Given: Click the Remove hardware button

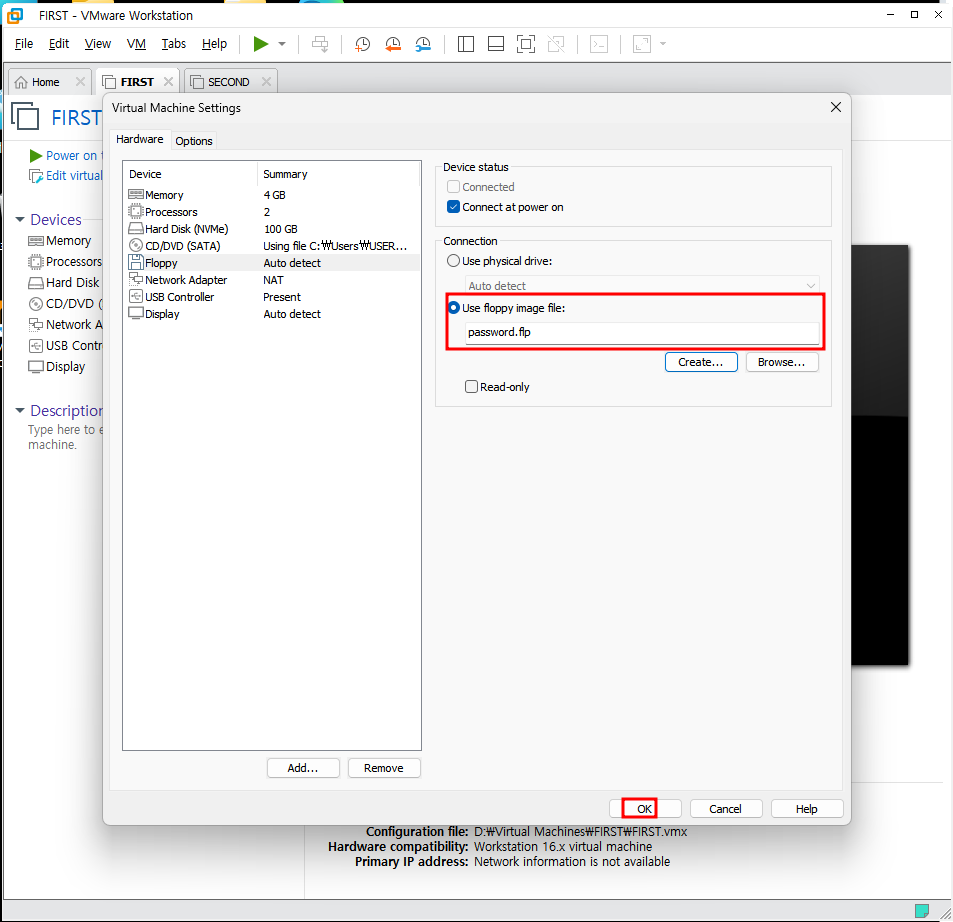Looking at the screenshot, I should [384, 768].
